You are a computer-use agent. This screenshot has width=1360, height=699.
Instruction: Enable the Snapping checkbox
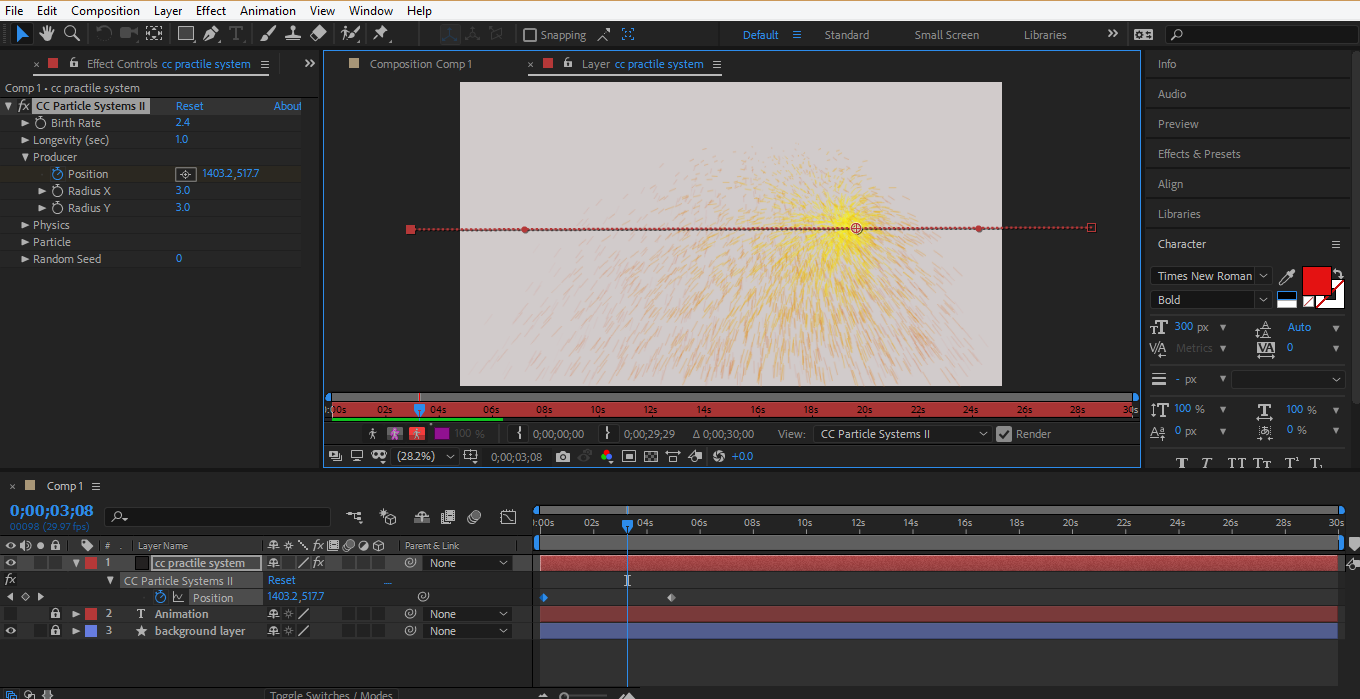tap(530, 35)
